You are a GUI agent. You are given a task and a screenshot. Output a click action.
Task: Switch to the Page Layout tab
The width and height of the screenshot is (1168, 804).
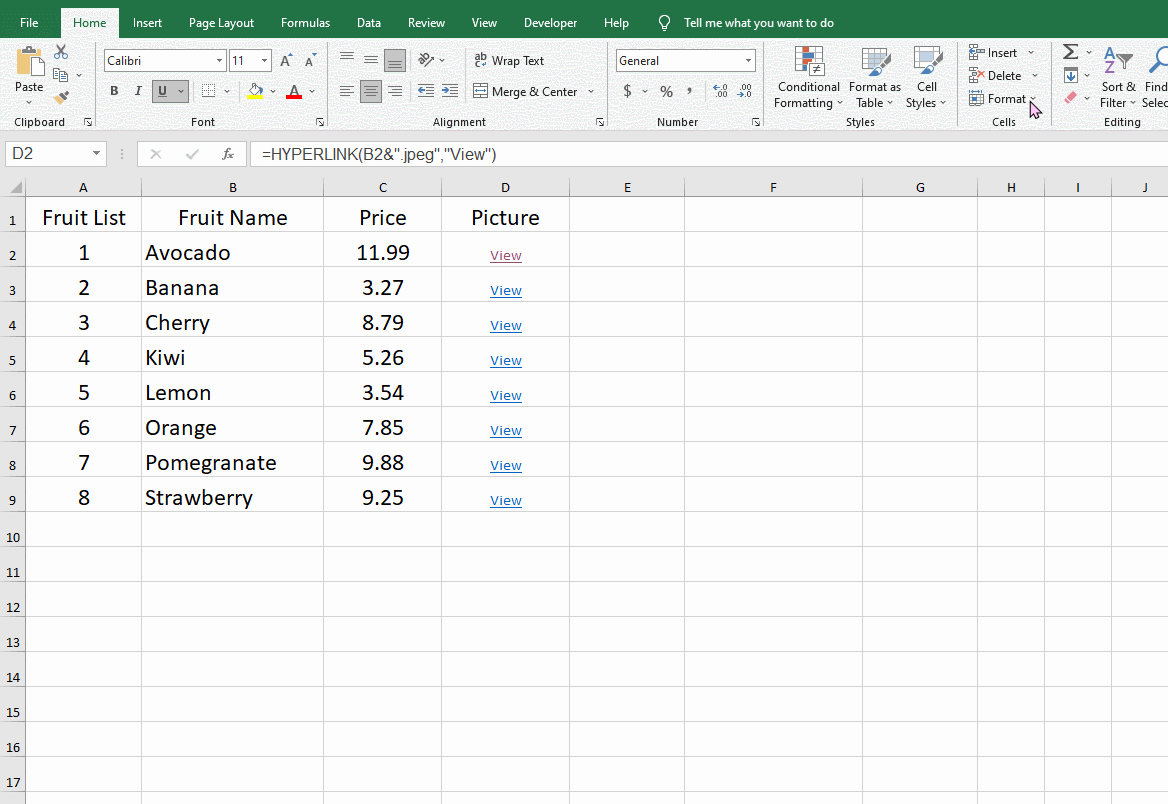pos(221,22)
